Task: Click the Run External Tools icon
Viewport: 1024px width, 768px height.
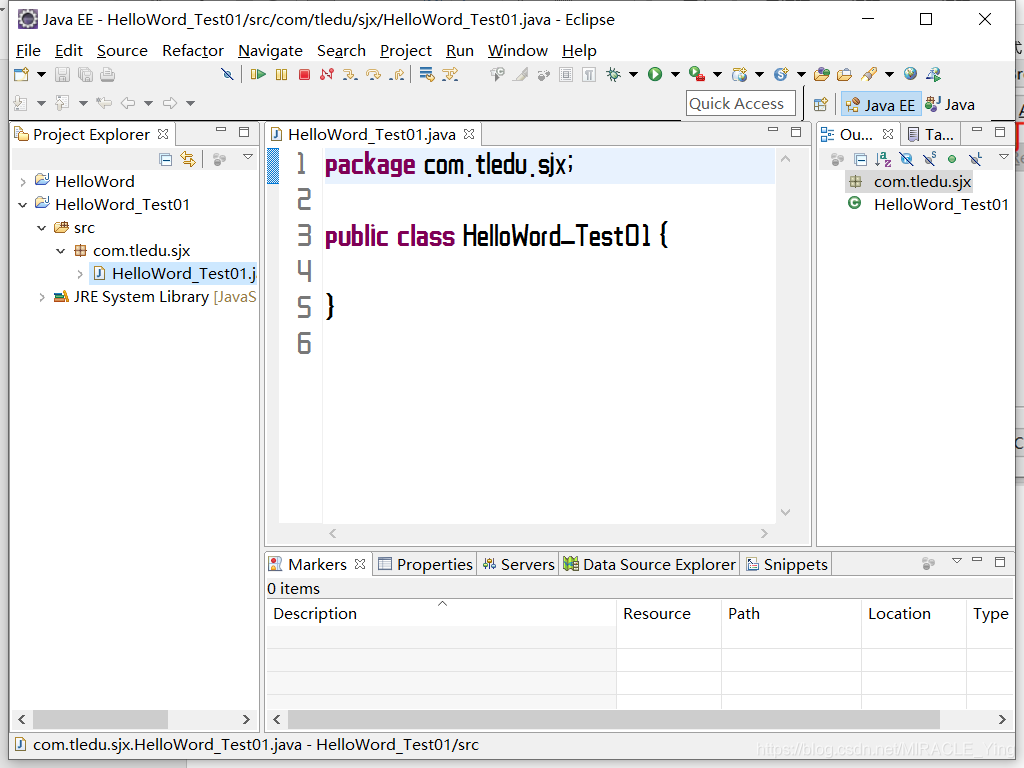Action: [x=697, y=74]
